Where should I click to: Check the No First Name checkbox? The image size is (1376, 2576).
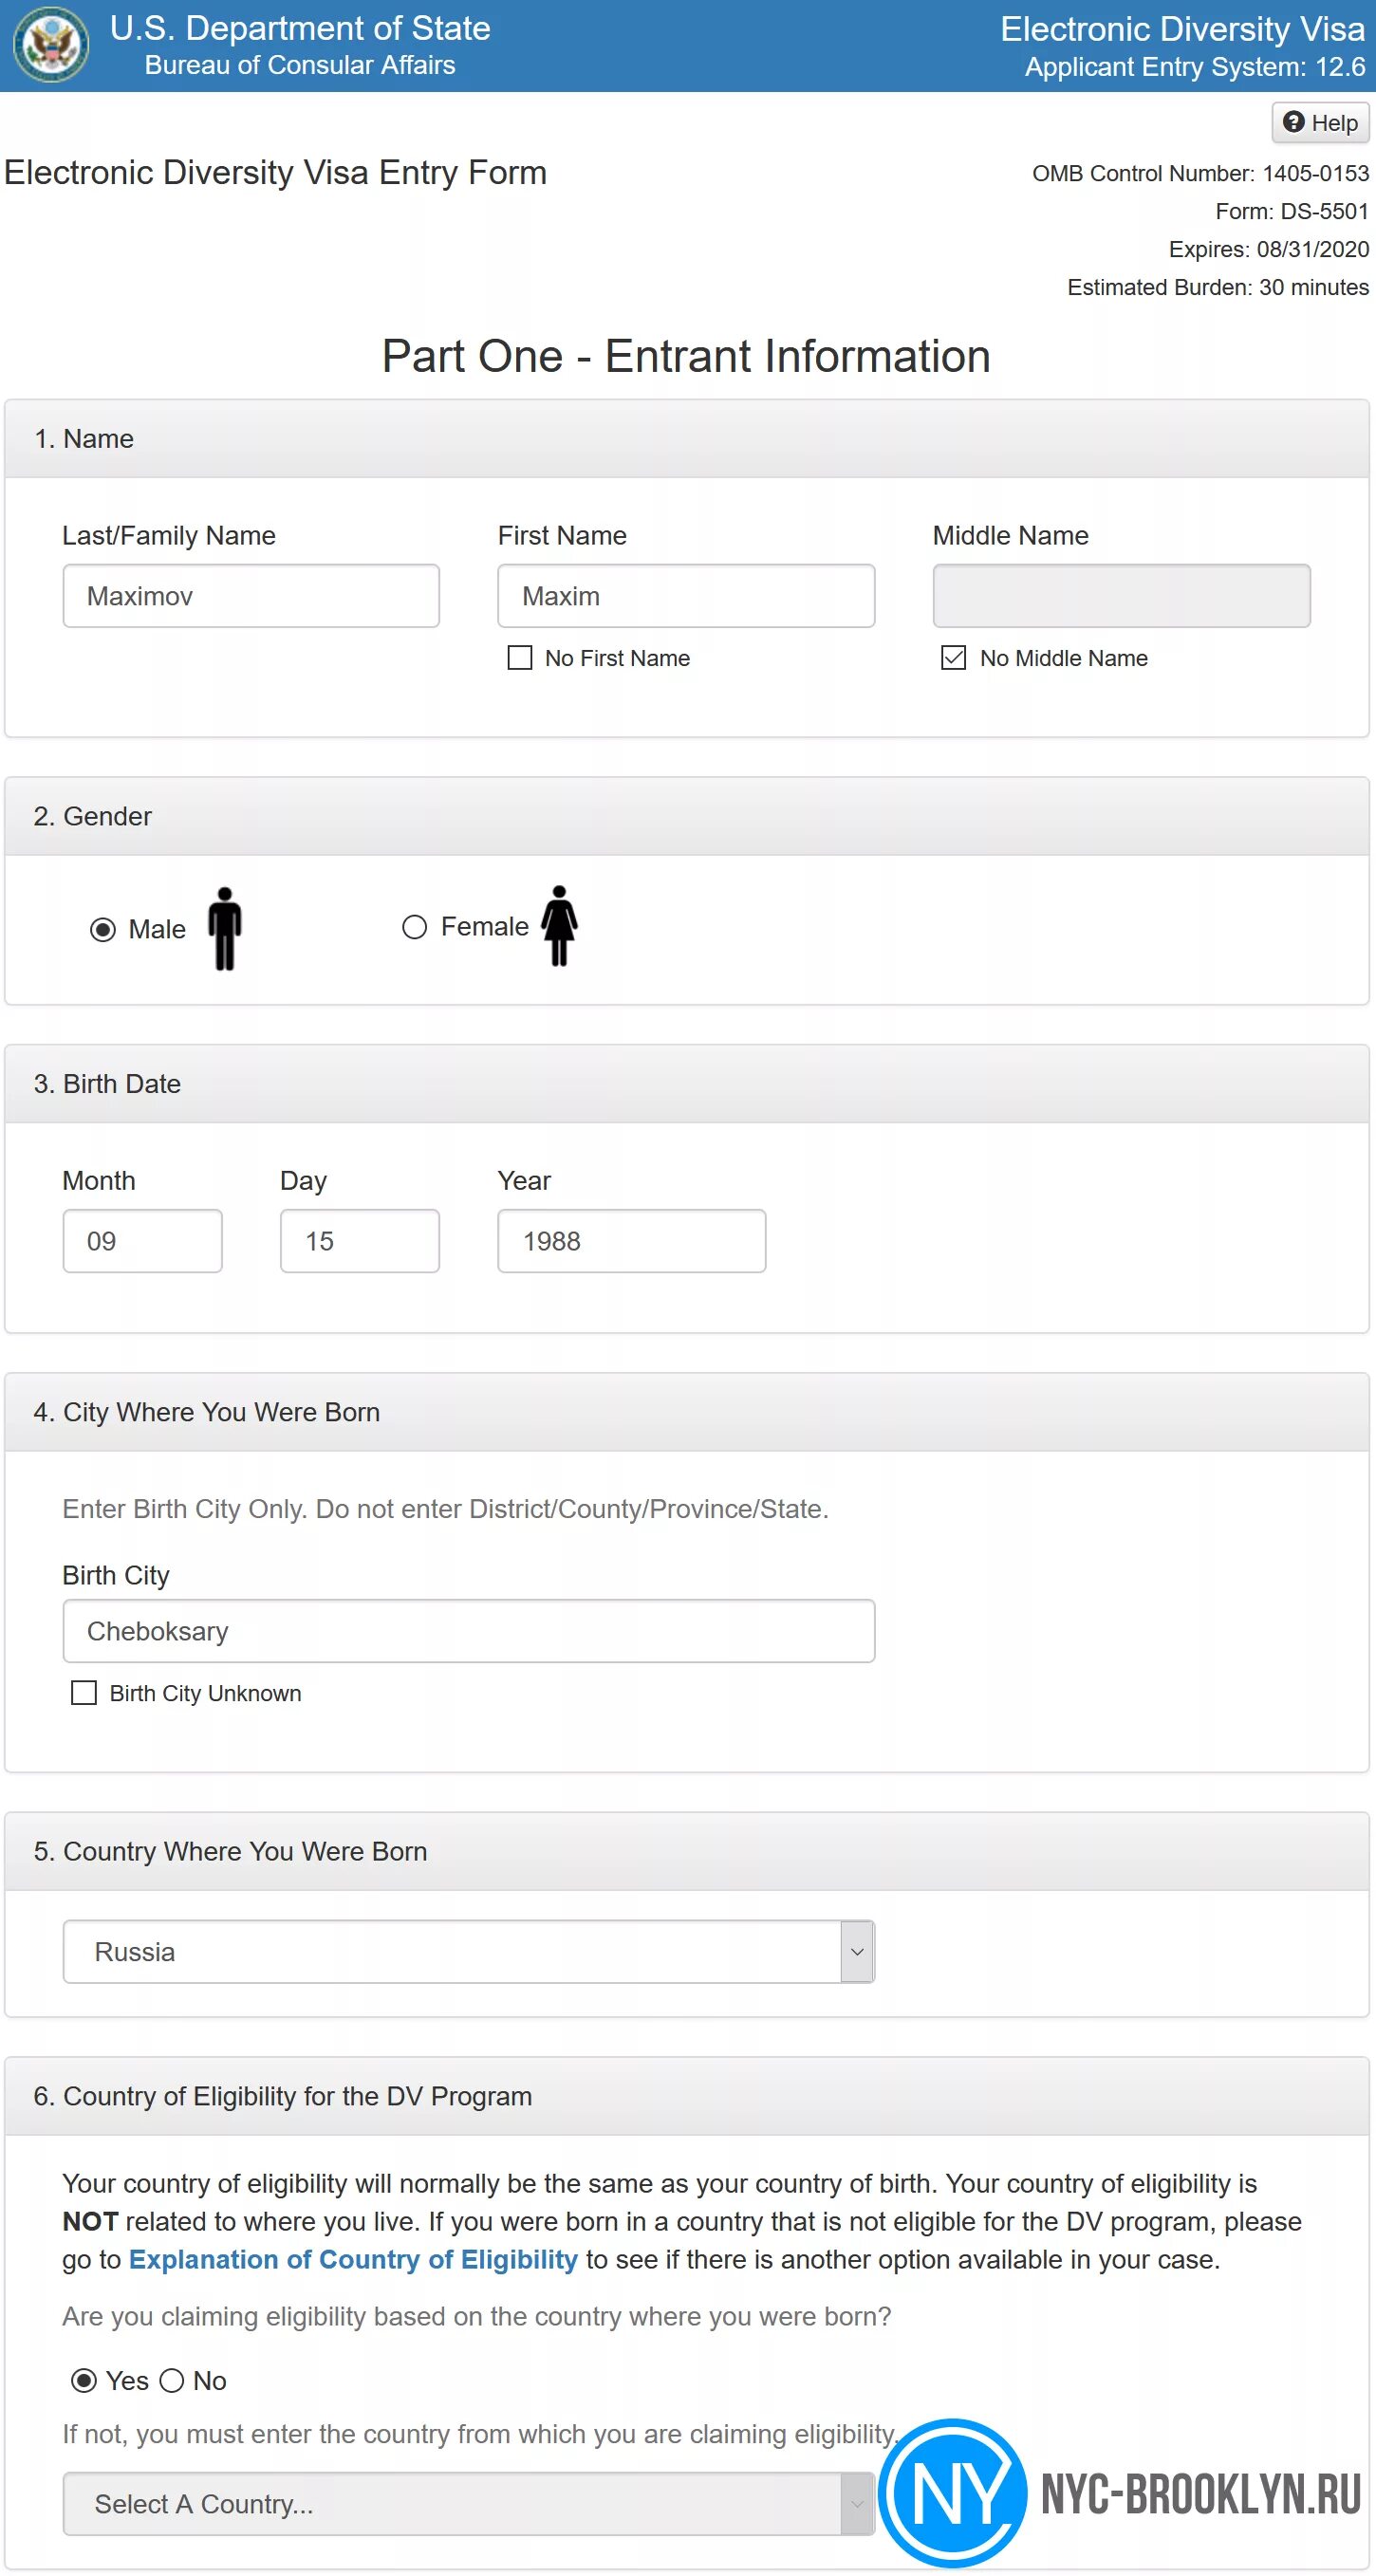[x=520, y=658]
